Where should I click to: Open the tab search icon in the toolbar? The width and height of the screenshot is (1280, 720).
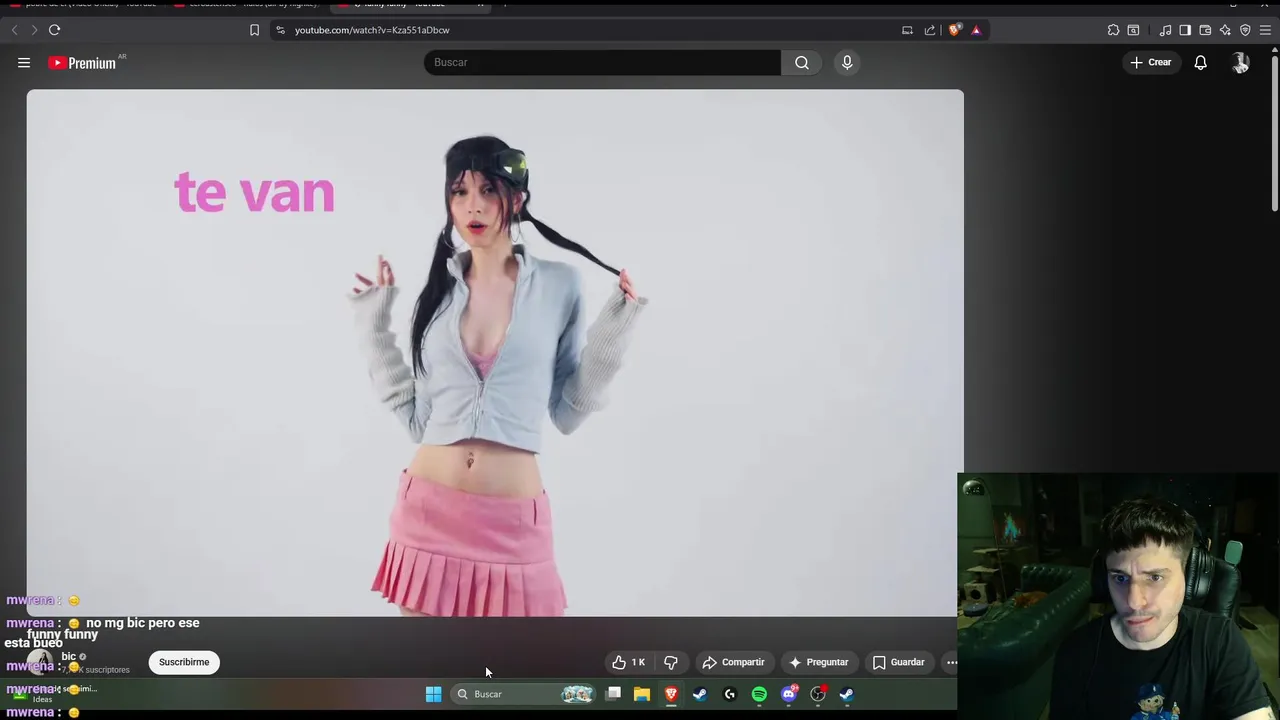click(1133, 30)
